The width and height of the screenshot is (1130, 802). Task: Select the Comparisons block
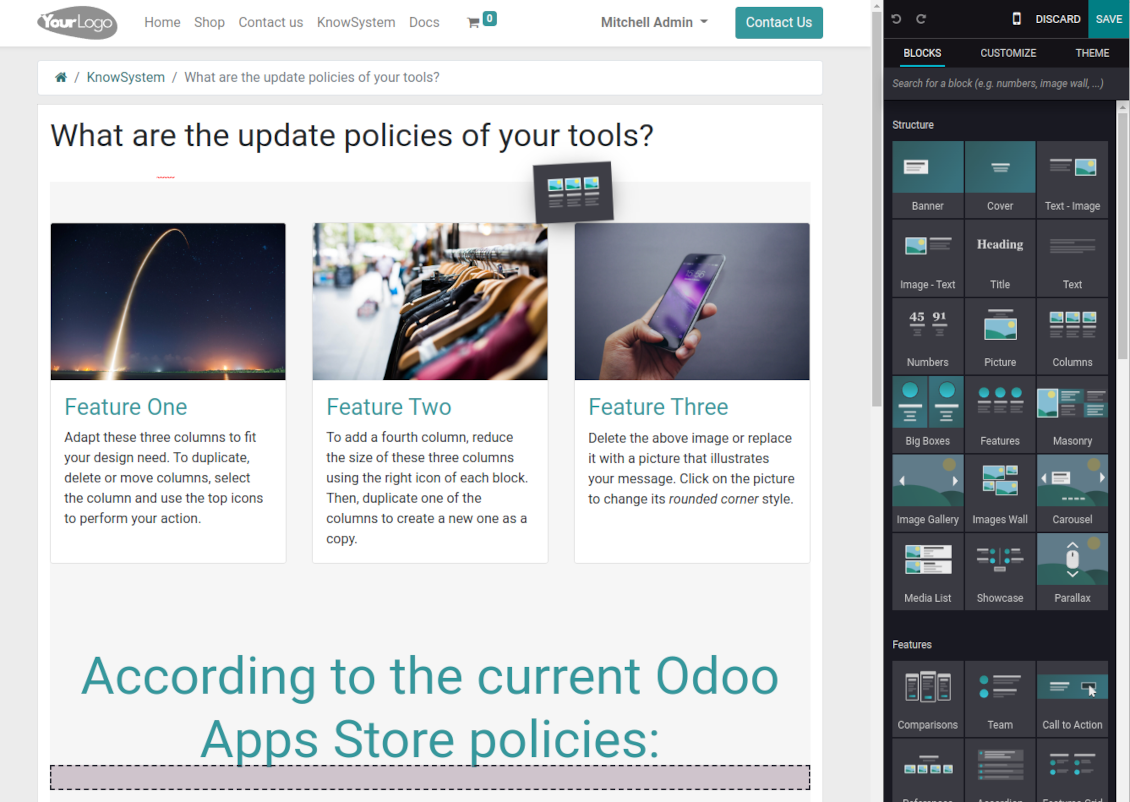point(927,699)
